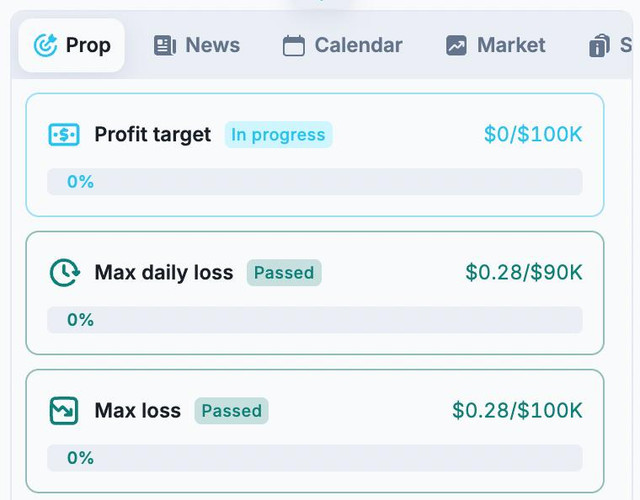This screenshot has width=640, height=500.
Task: Click the Max daily loss clock icon
Action: pyautogui.click(x=64, y=273)
